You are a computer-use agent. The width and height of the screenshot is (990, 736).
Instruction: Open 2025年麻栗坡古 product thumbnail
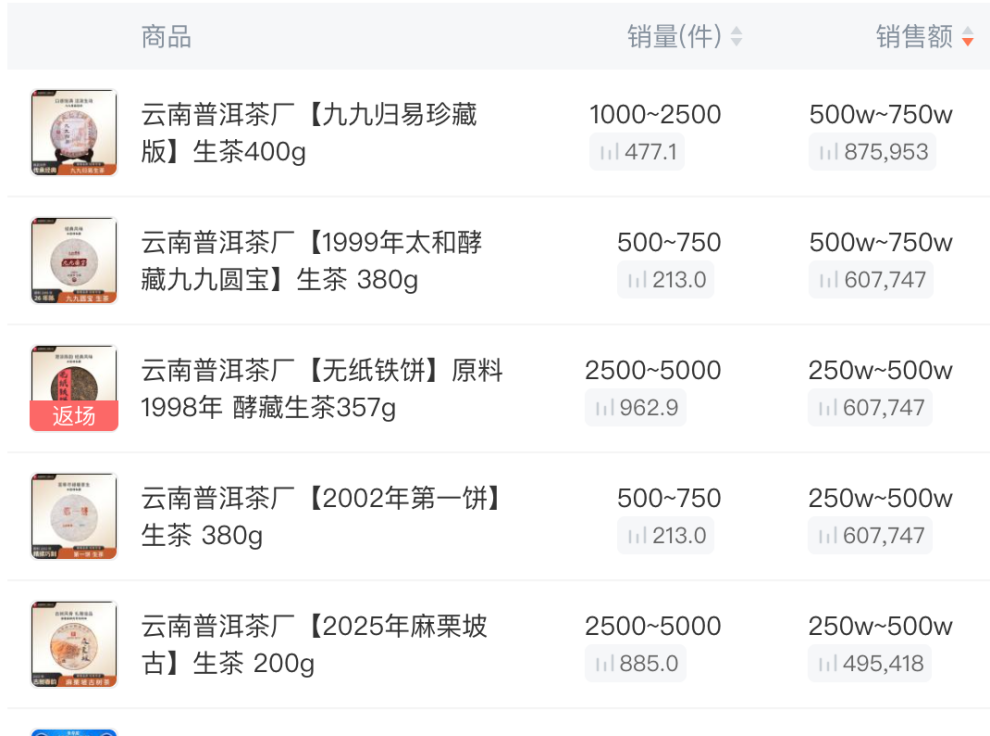coord(73,644)
